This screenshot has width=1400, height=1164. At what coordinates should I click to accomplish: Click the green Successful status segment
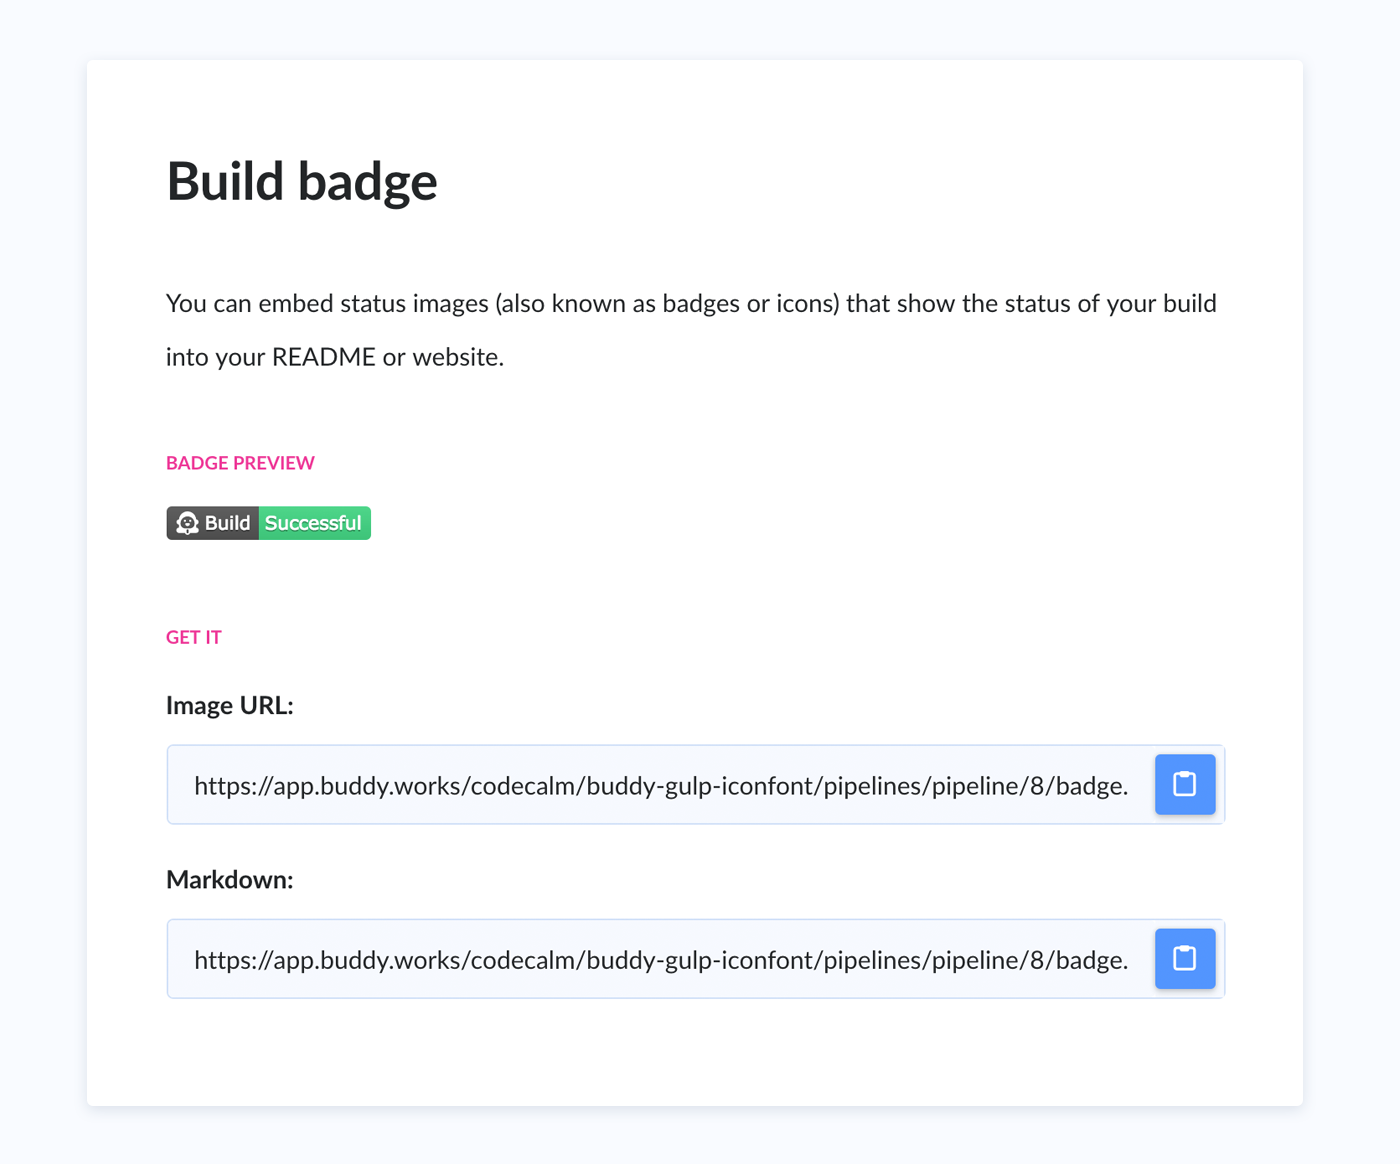click(315, 523)
